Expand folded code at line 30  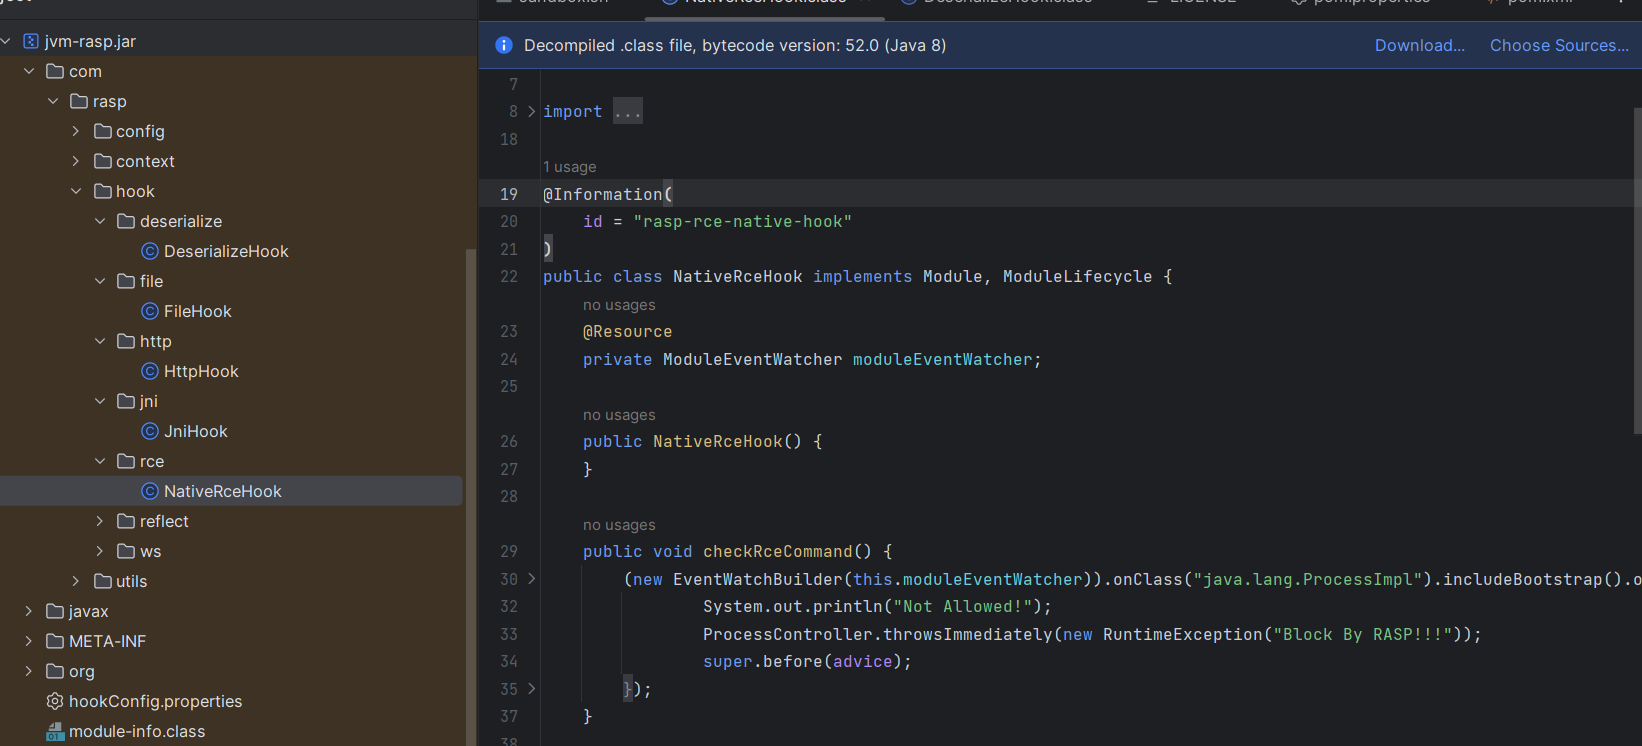click(x=532, y=579)
